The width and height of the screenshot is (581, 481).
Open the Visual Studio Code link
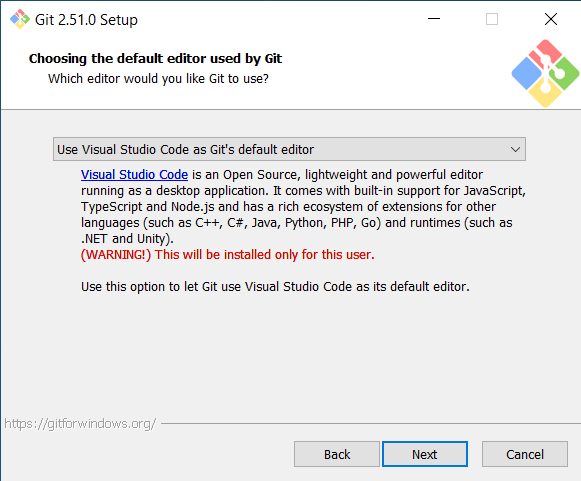[x=135, y=175]
